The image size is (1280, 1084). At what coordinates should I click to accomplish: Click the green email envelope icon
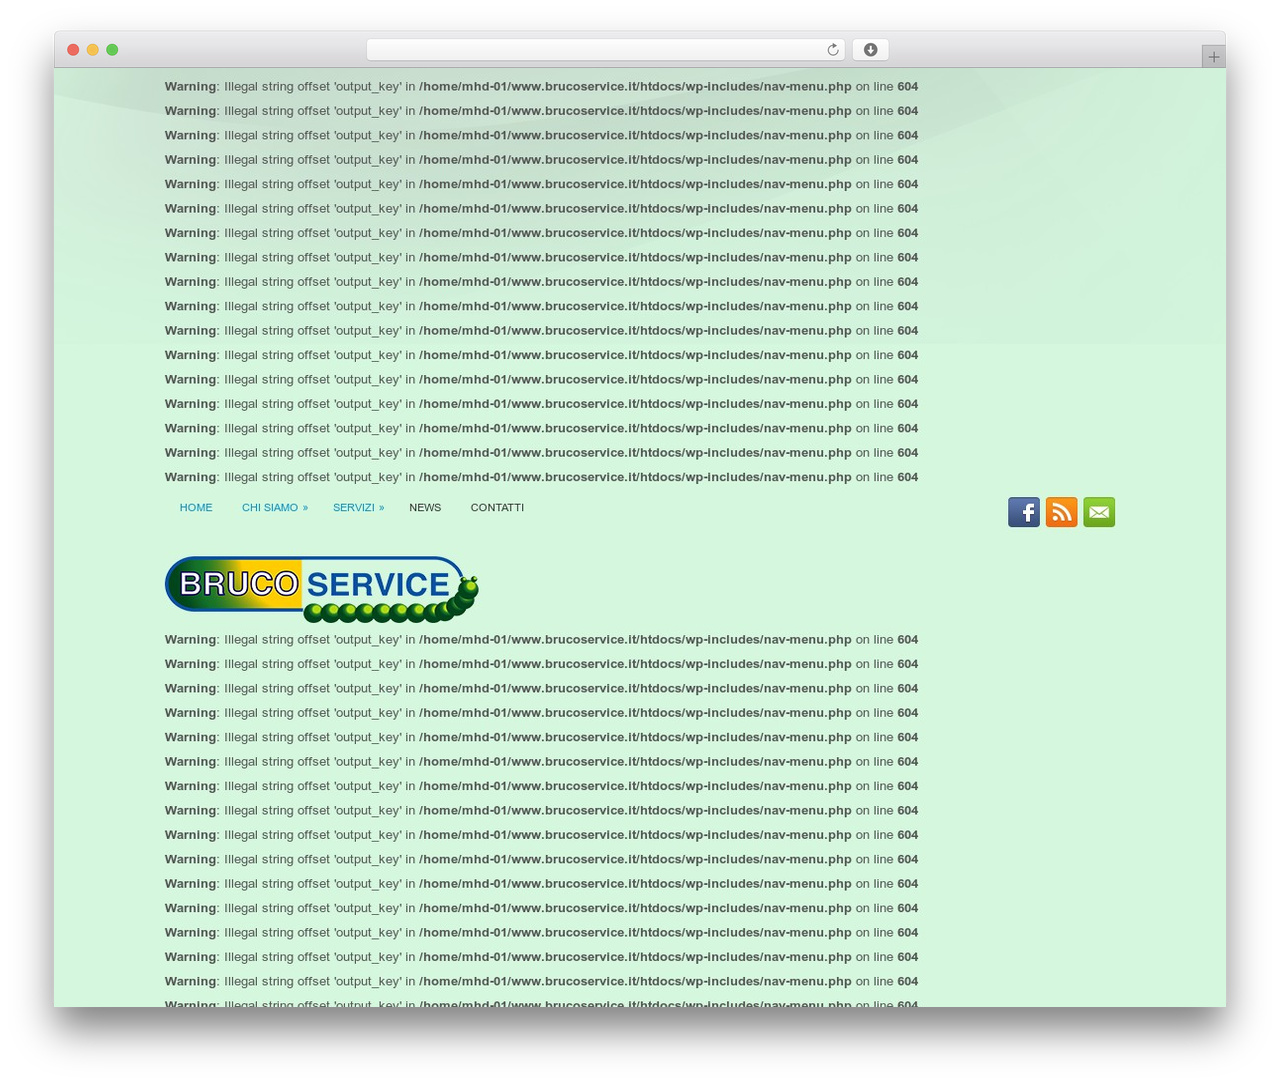click(1099, 512)
